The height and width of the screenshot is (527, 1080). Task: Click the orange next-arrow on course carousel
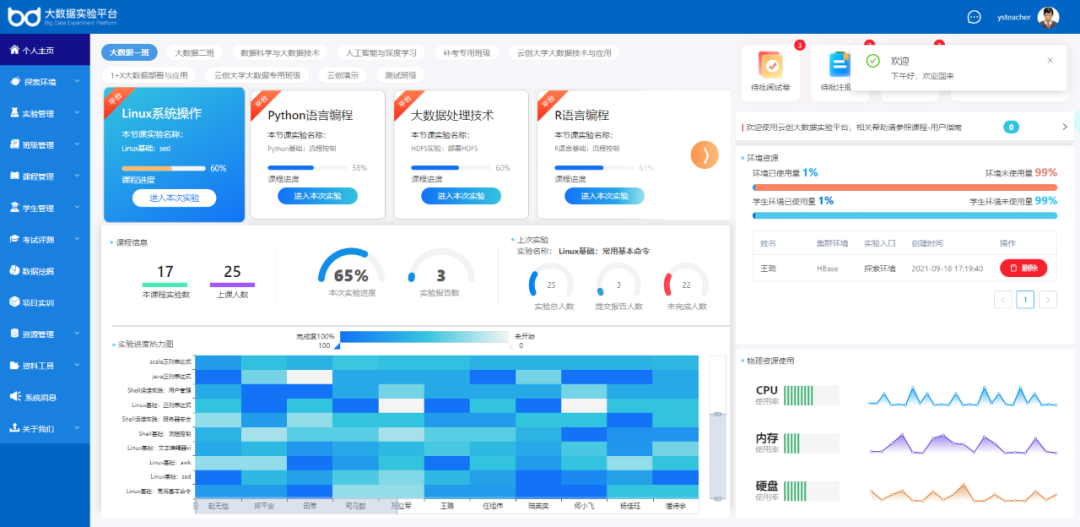tap(705, 154)
